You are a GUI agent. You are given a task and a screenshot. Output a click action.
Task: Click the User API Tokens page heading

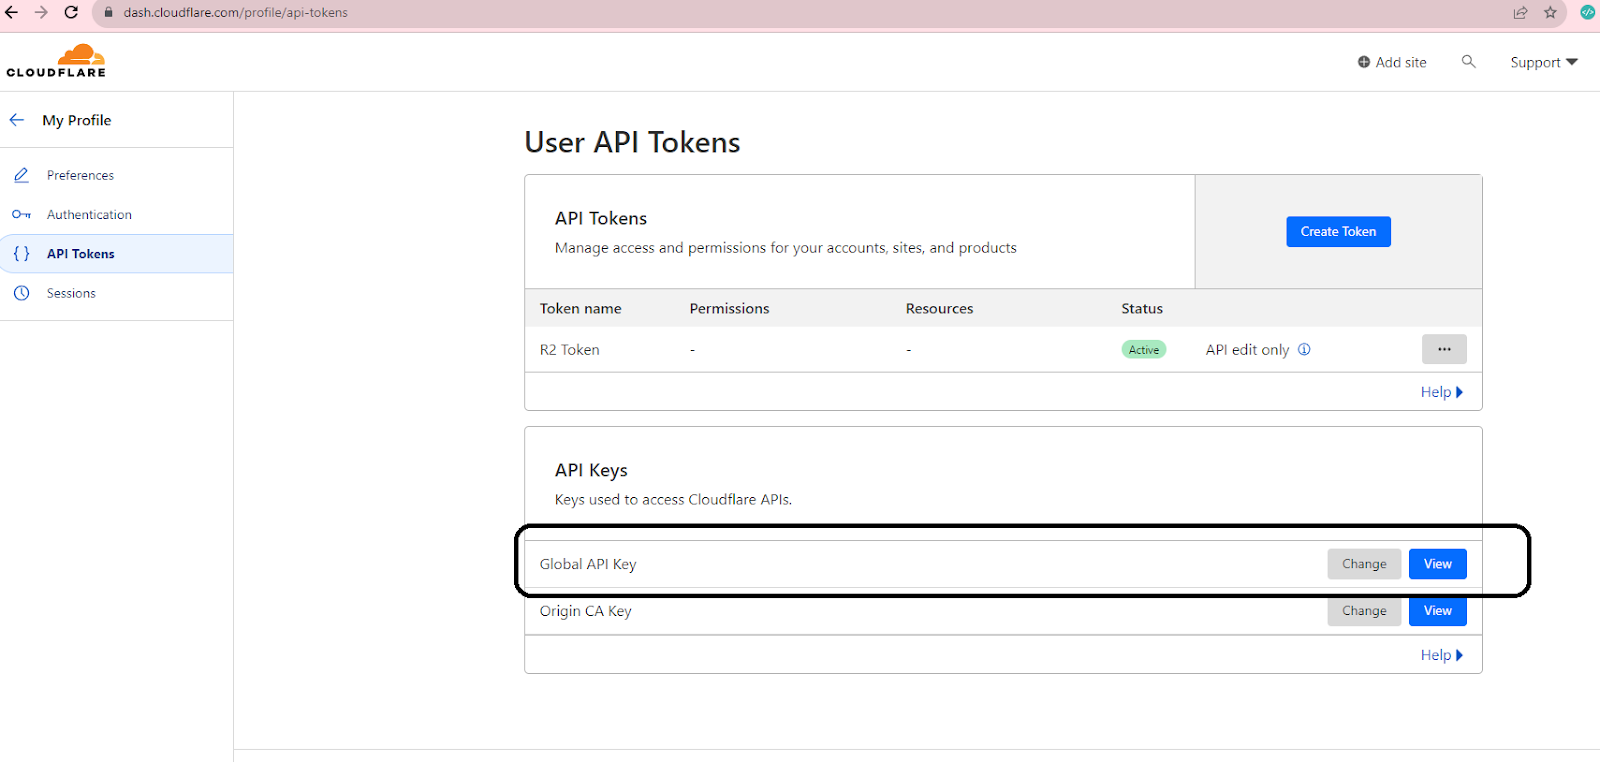click(x=632, y=142)
